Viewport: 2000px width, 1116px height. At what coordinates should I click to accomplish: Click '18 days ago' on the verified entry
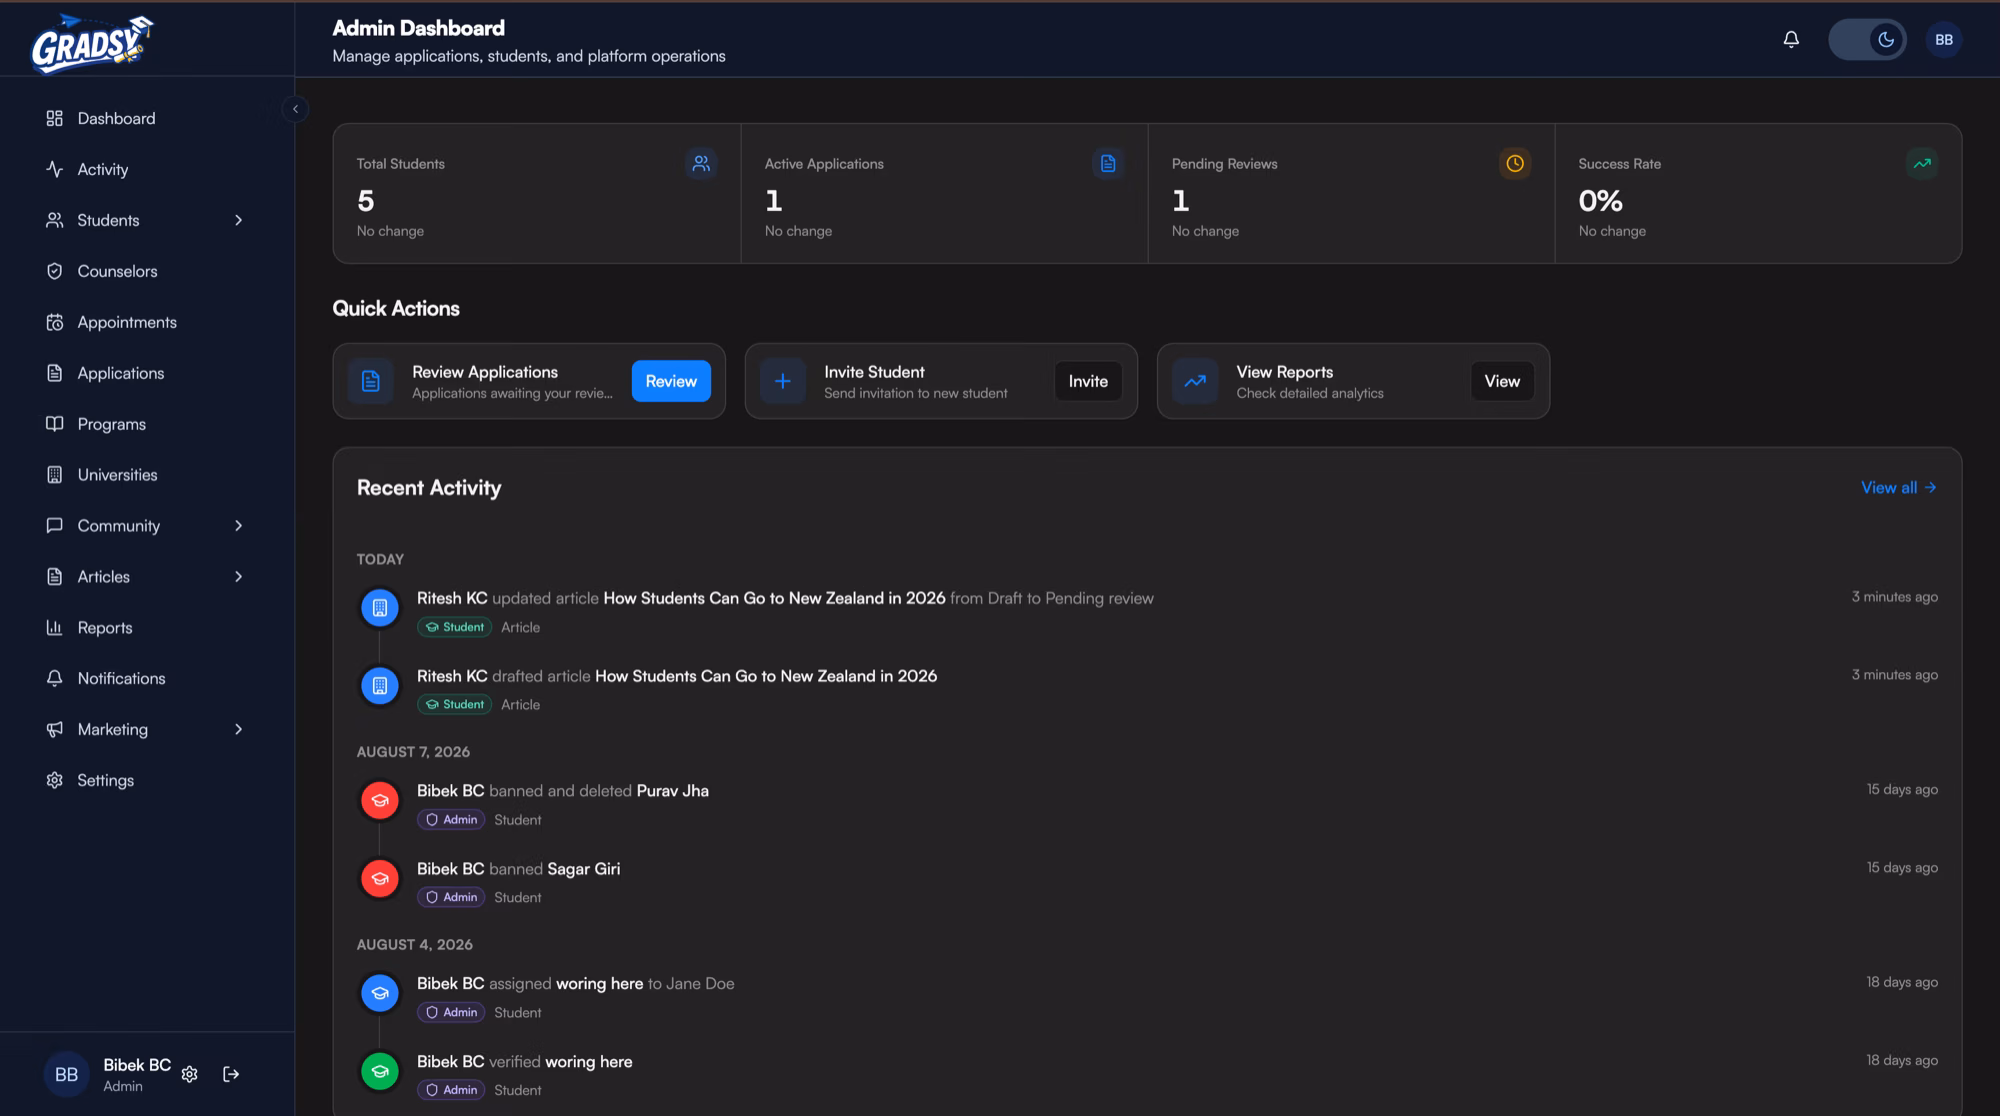(x=1902, y=1060)
